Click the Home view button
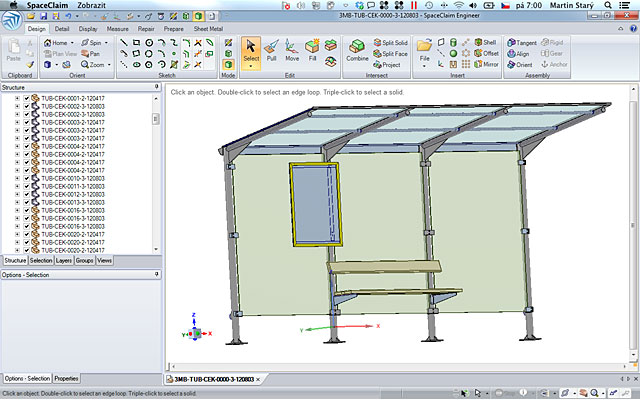This screenshot has width=640, height=400. (56, 42)
